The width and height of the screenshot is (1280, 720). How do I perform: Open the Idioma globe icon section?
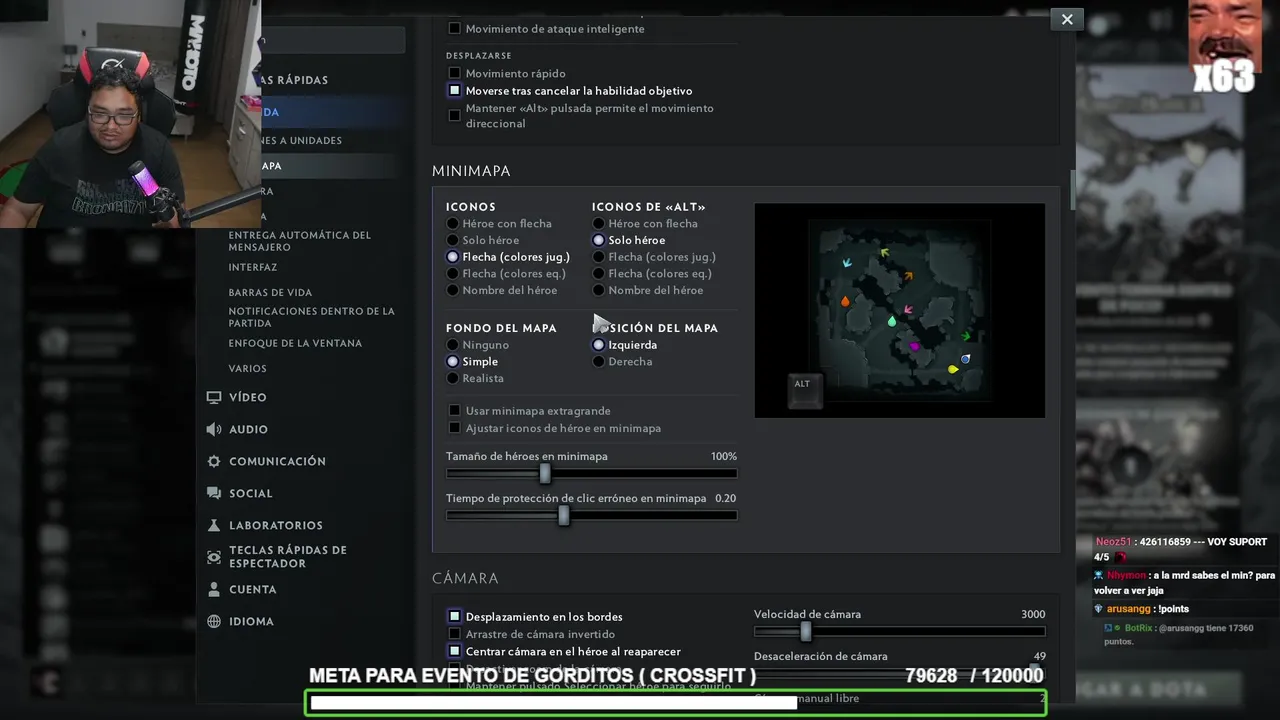tap(213, 621)
